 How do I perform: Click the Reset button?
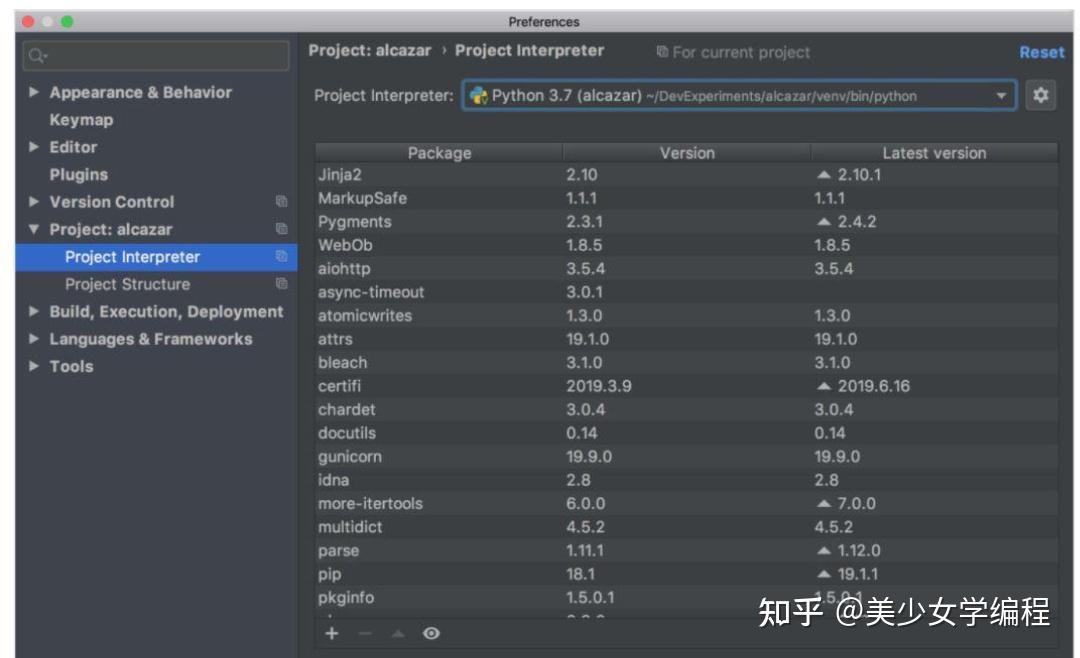[1042, 52]
